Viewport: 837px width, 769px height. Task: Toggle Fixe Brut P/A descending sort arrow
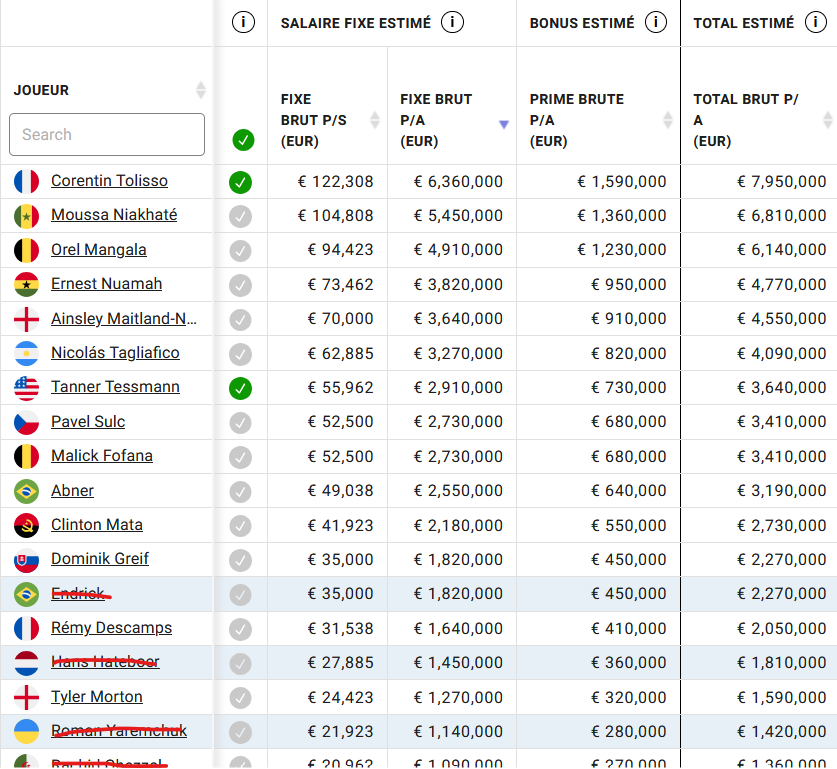click(x=503, y=124)
